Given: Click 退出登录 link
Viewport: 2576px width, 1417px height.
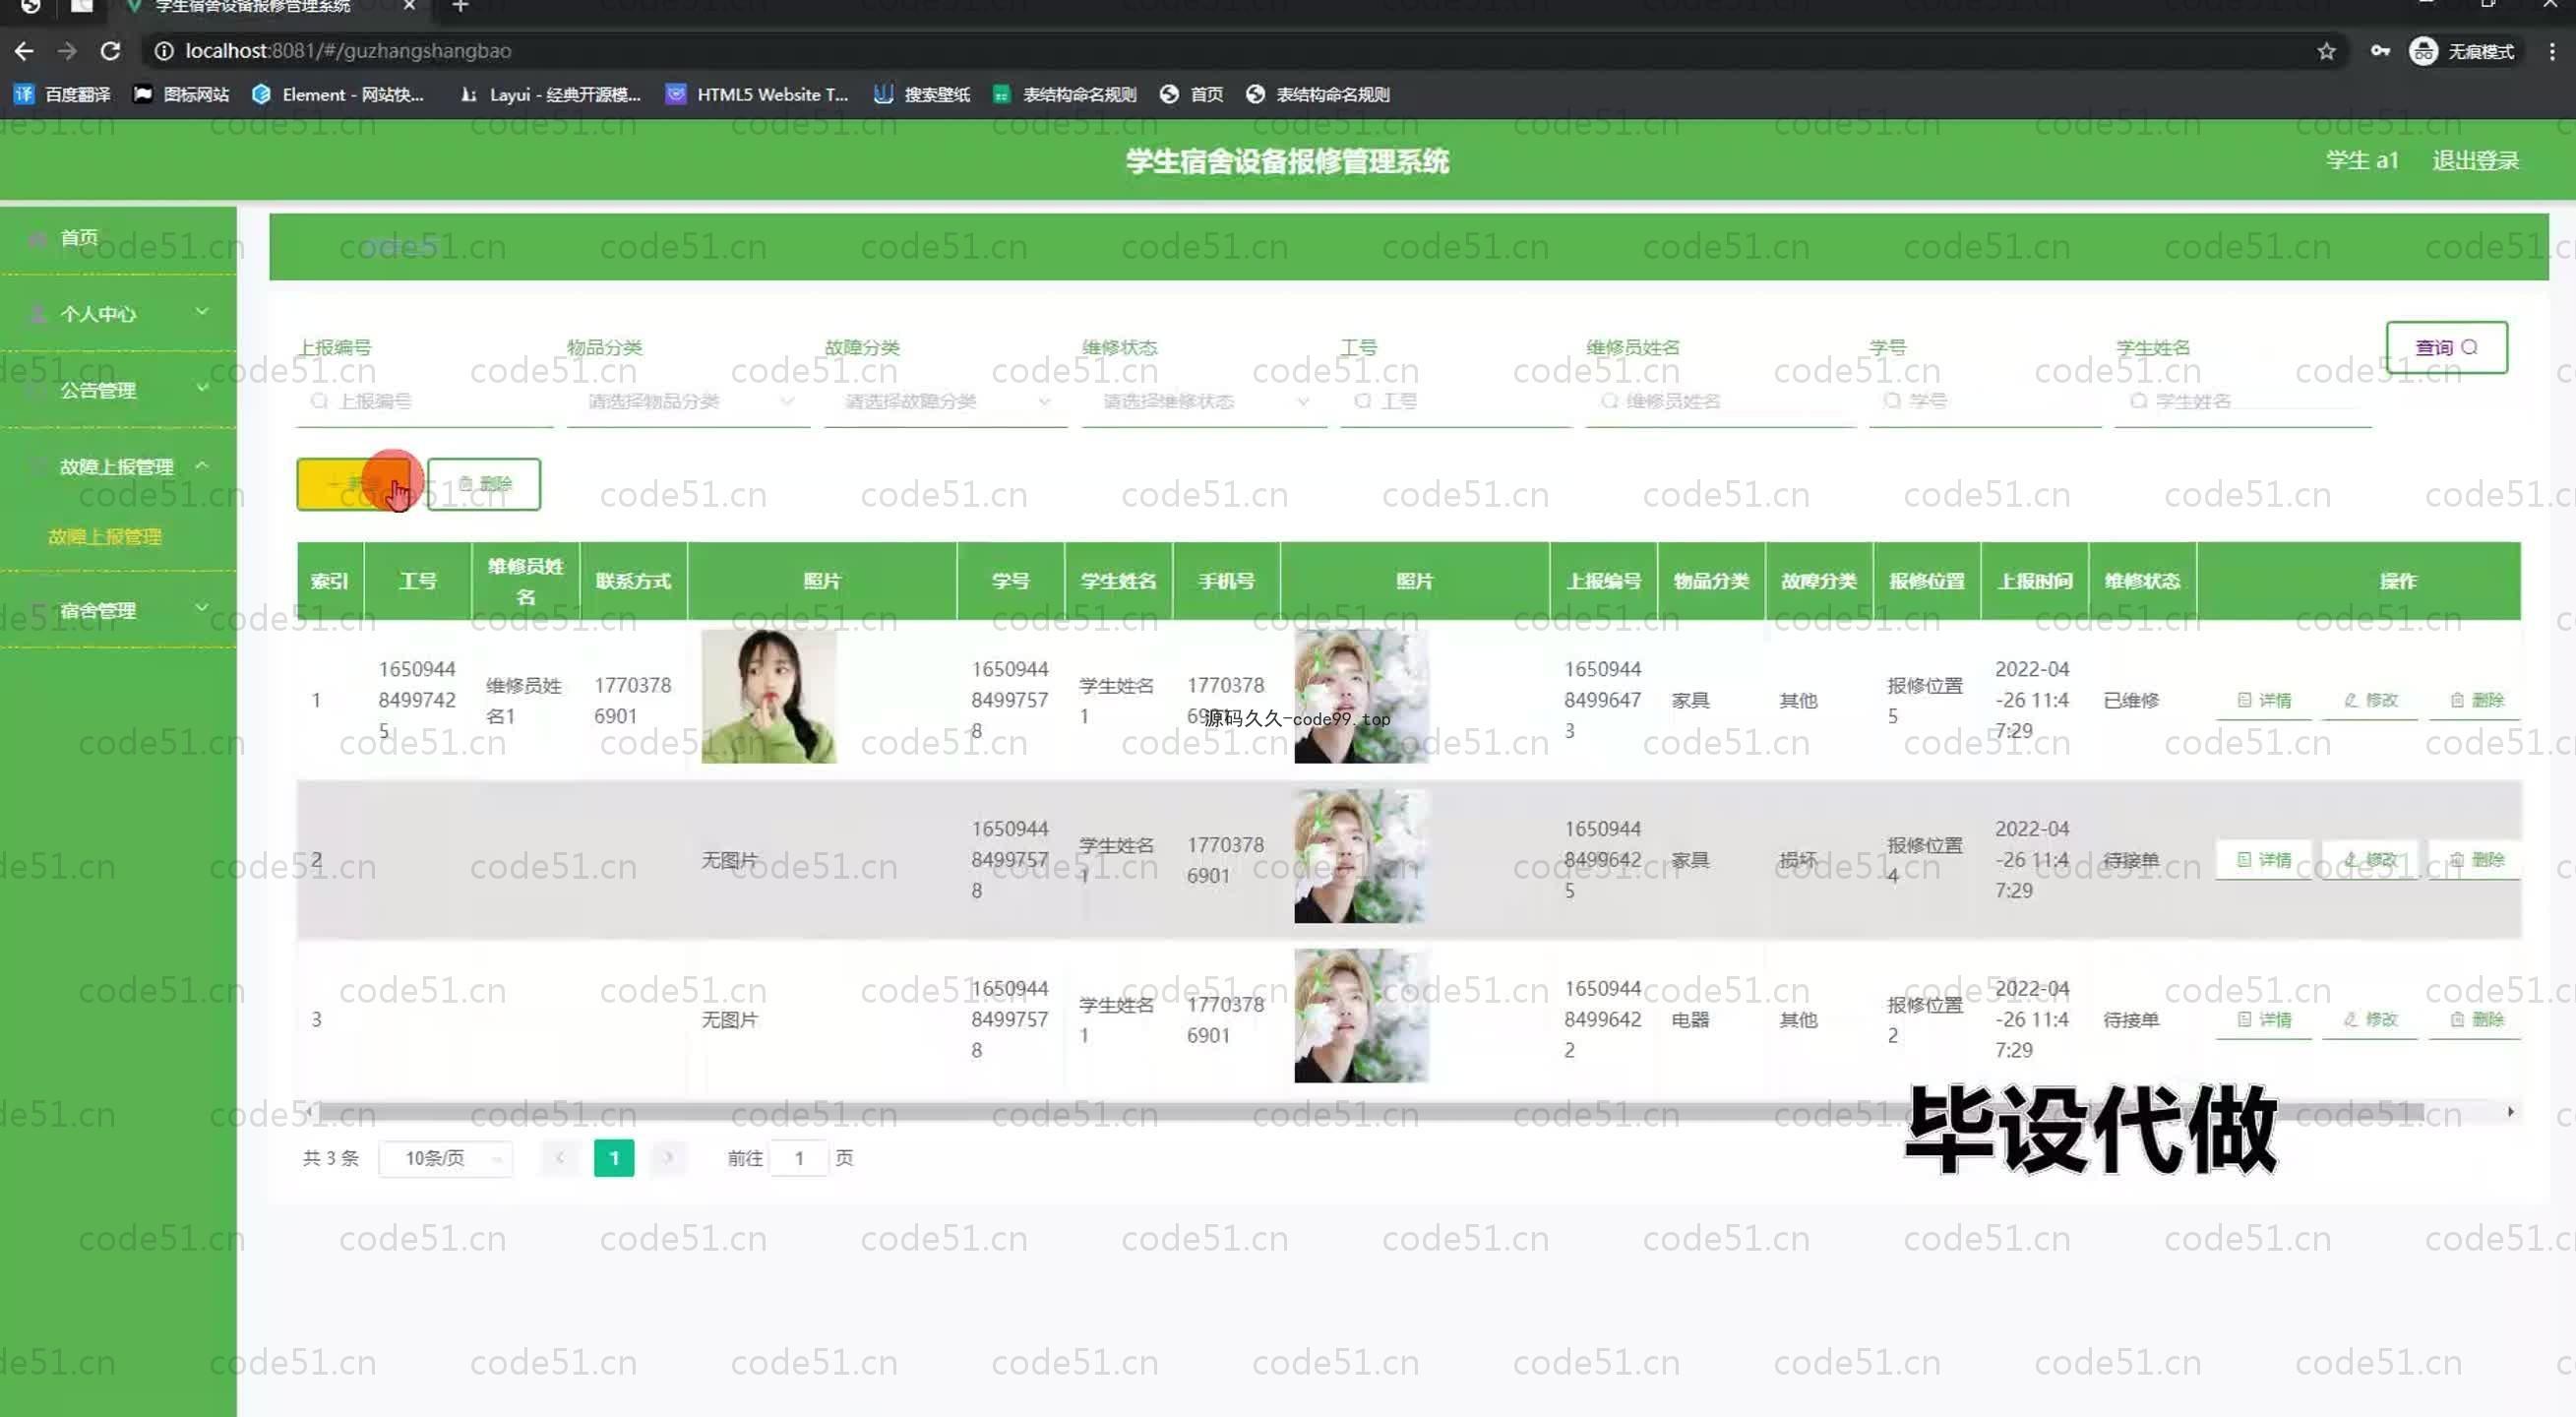Looking at the screenshot, I should [2475, 160].
